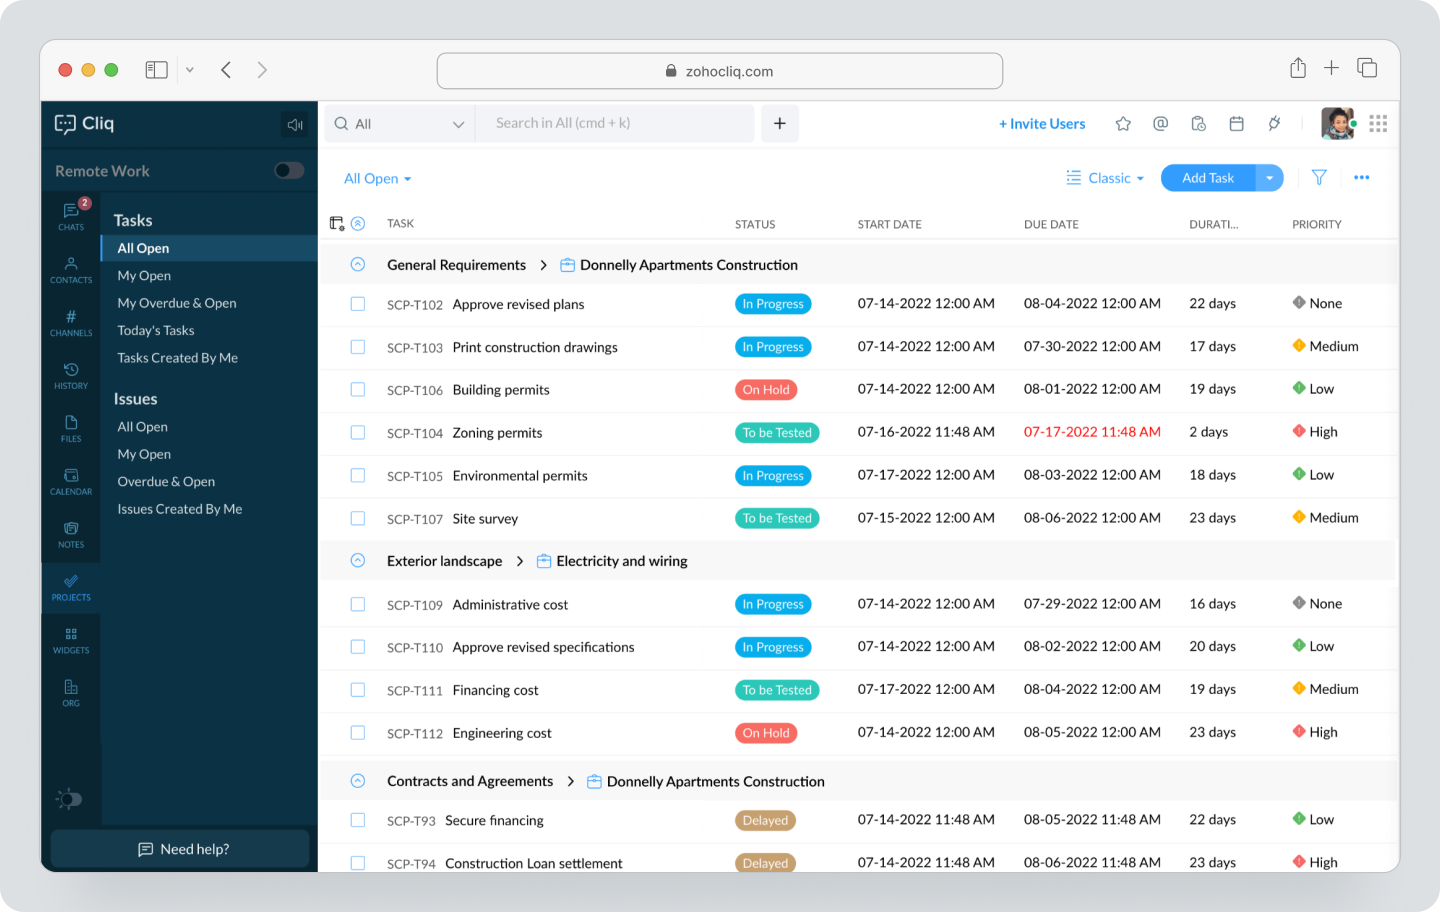1440x912 pixels.
Task: Open the Chats panel in the sidebar
Action: point(70,216)
